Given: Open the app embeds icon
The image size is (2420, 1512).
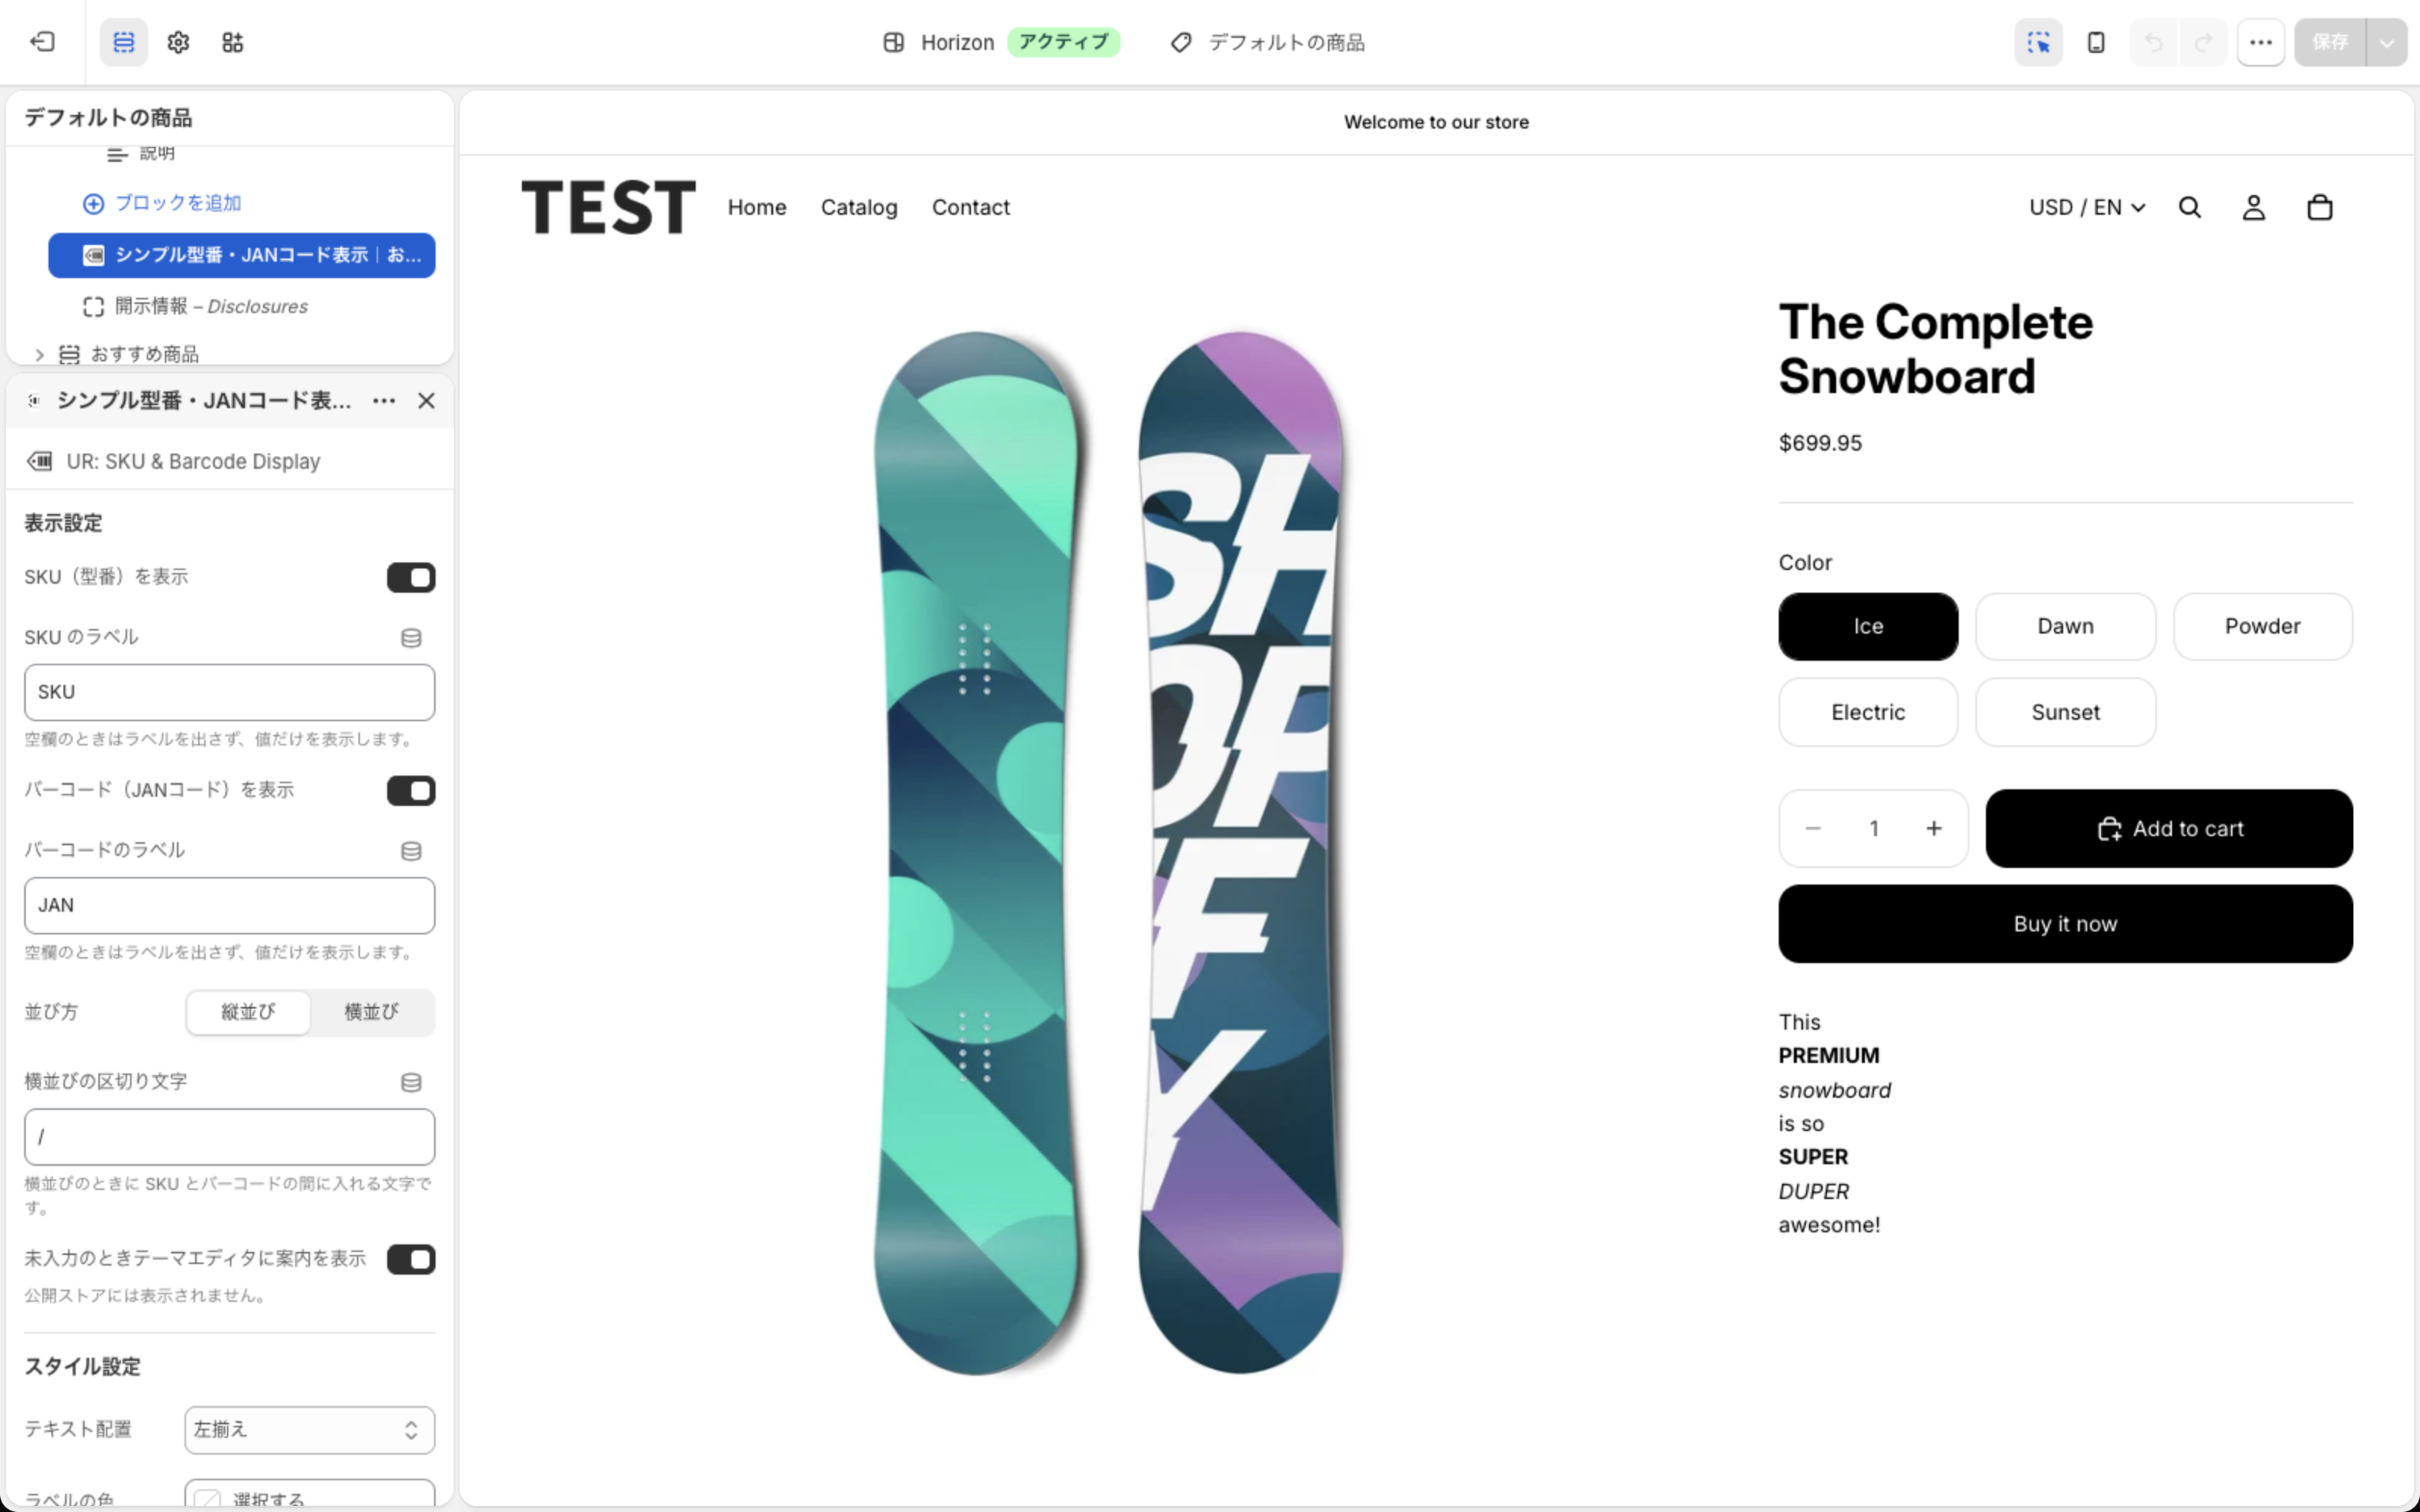Looking at the screenshot, I should pyautogui.click(x=233, y=42).
